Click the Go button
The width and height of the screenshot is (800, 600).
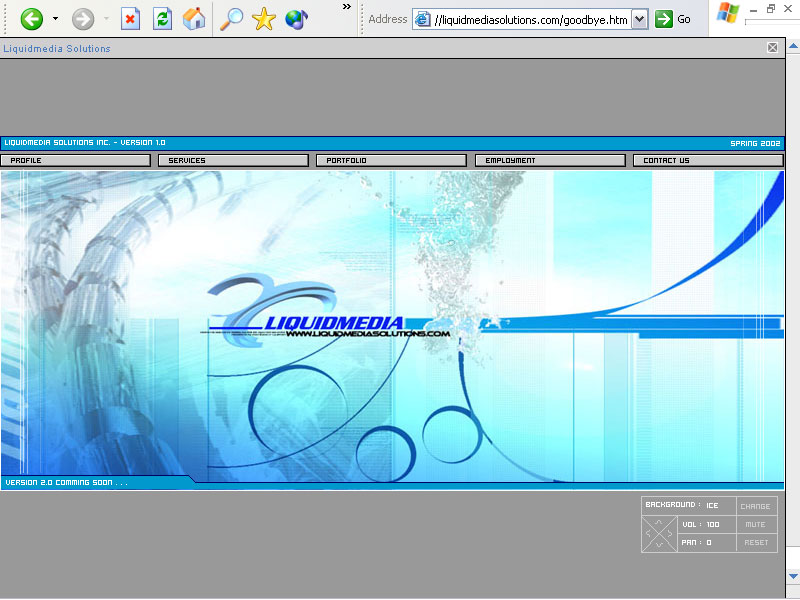coord(666,18)
